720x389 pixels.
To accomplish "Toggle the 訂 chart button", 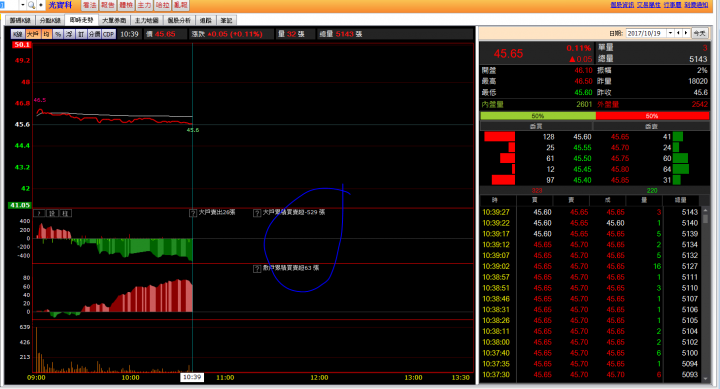I will click(x=81, y=34).
